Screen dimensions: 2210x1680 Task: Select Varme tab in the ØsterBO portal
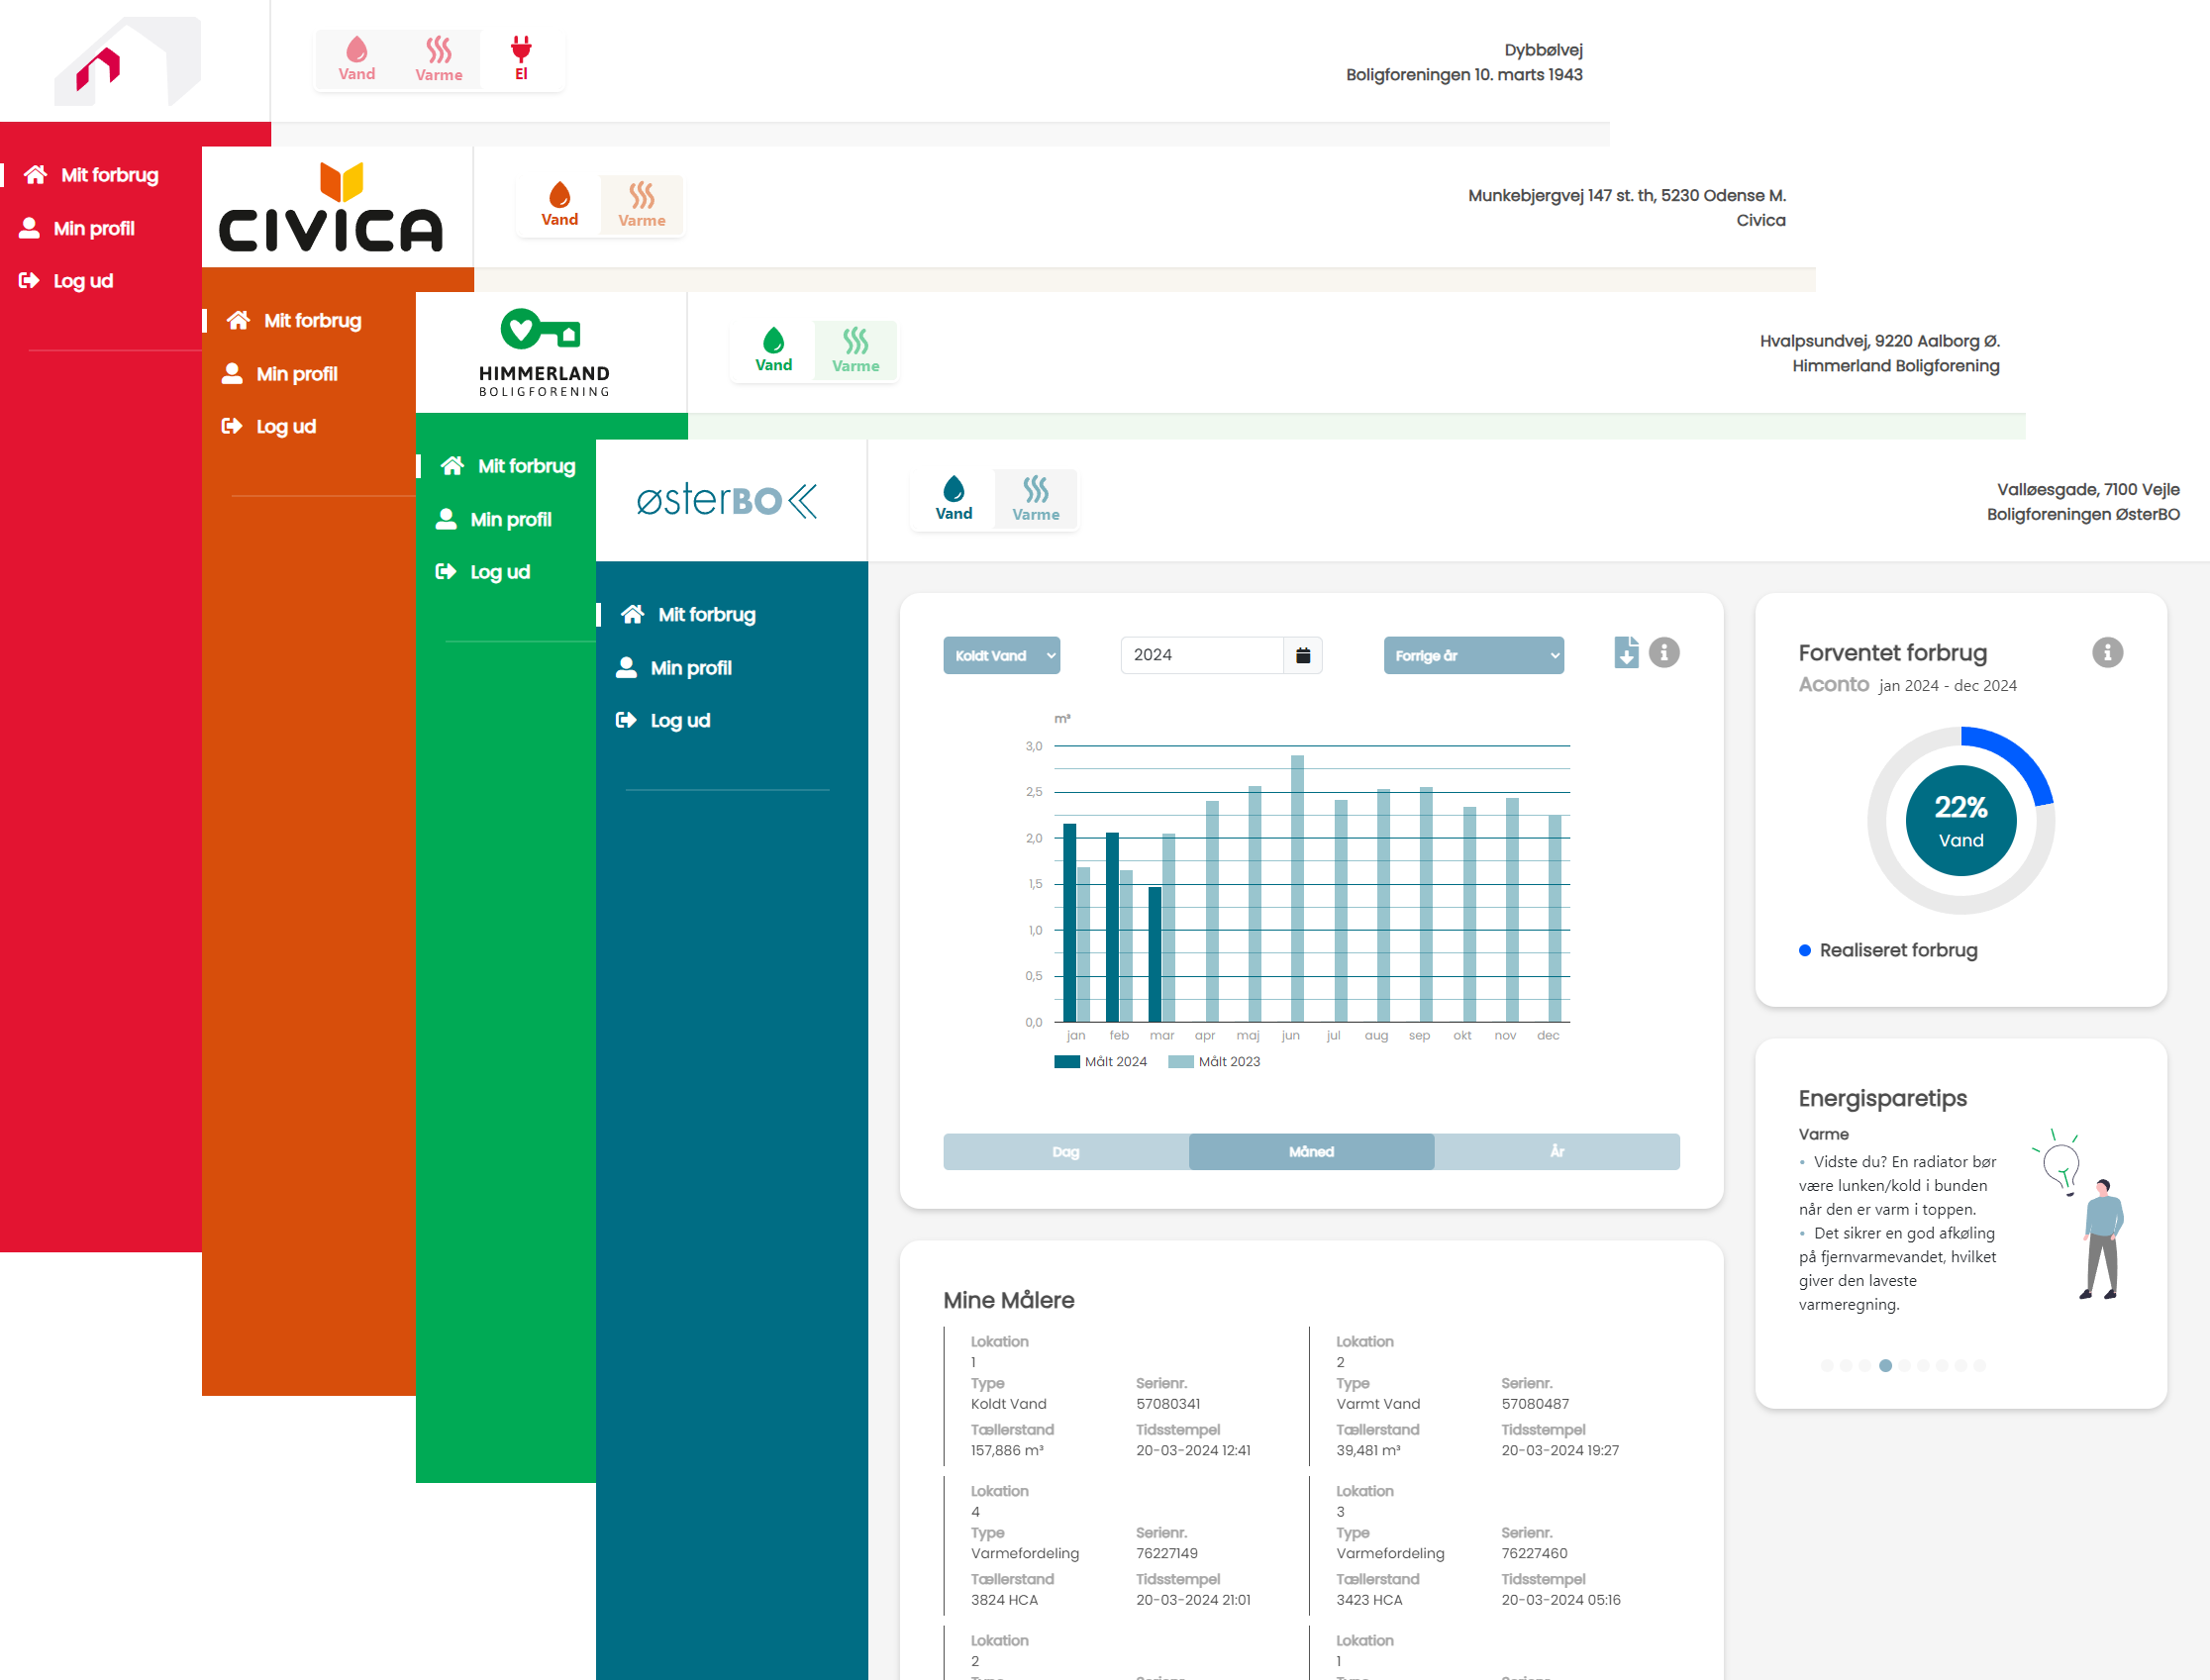point(1035,499)
